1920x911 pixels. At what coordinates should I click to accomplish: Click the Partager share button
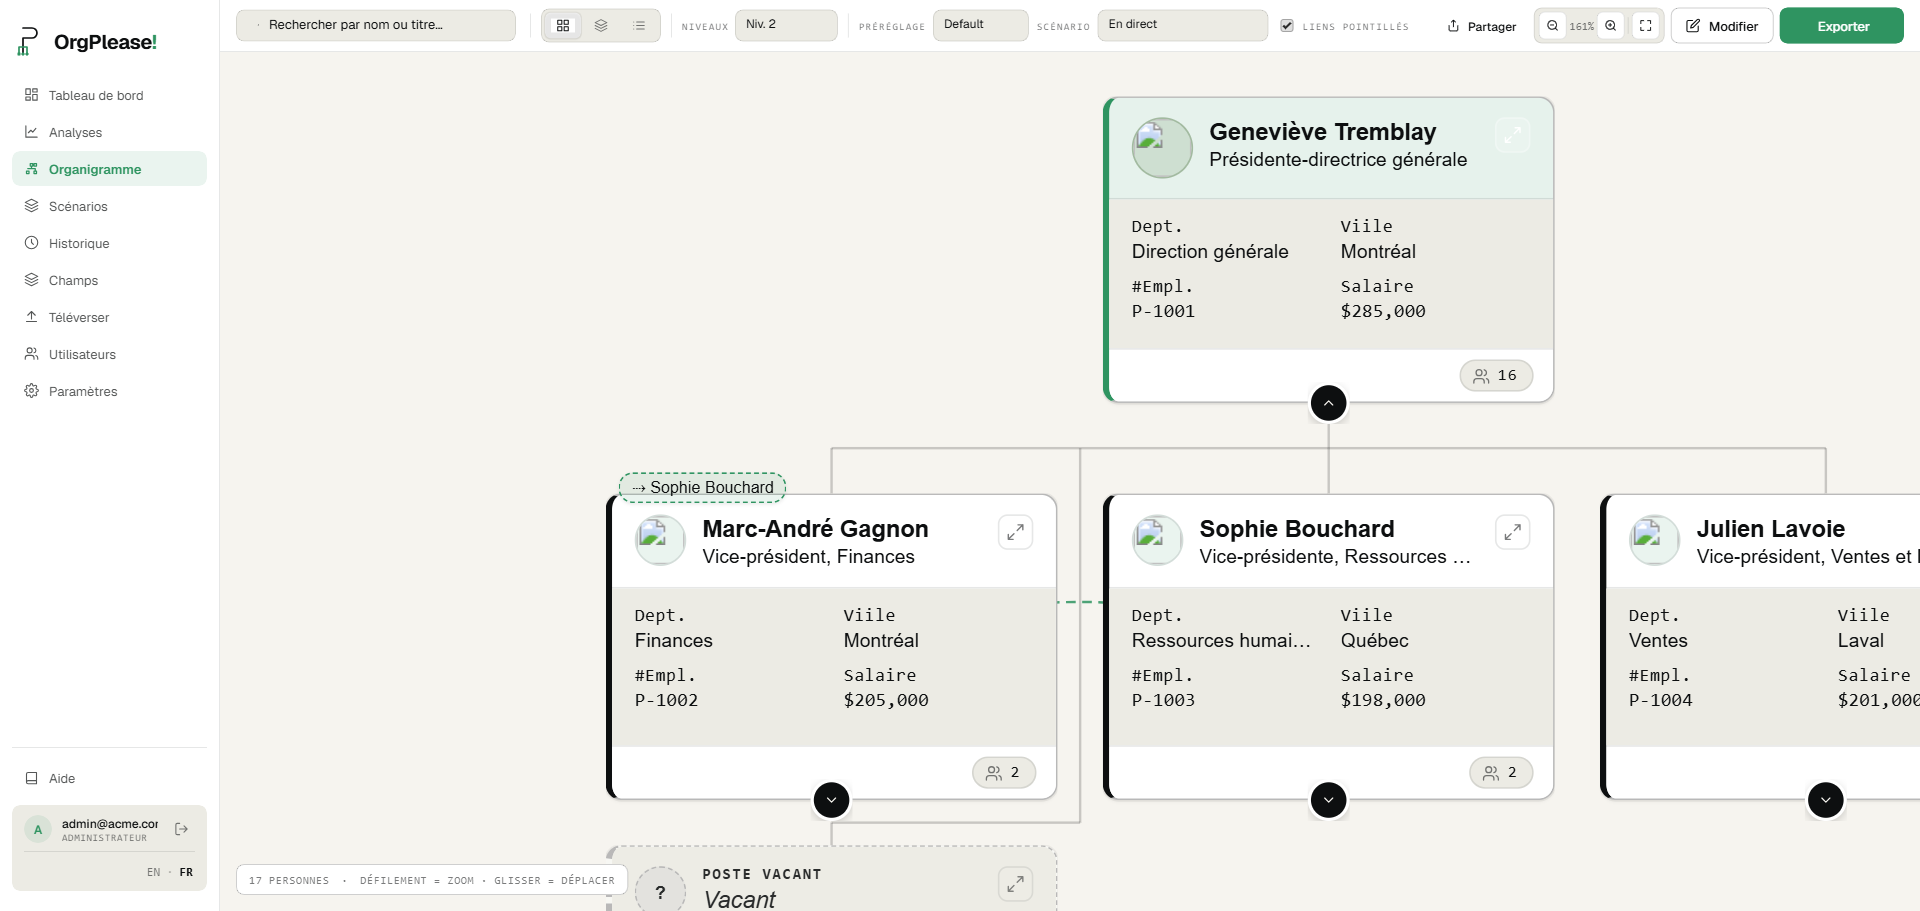pyautogui.click(x=1481, y=26)
